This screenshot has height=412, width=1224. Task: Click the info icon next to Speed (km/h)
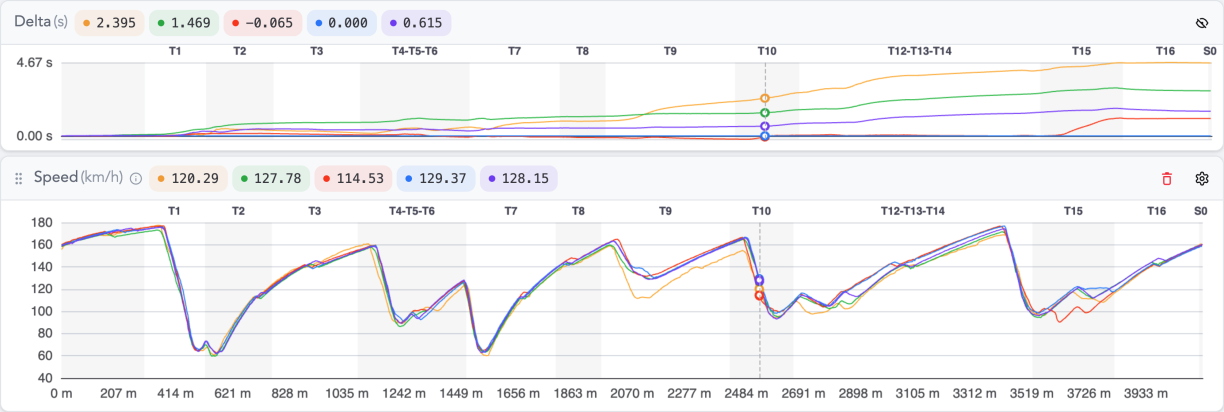[x=136, y=179]
